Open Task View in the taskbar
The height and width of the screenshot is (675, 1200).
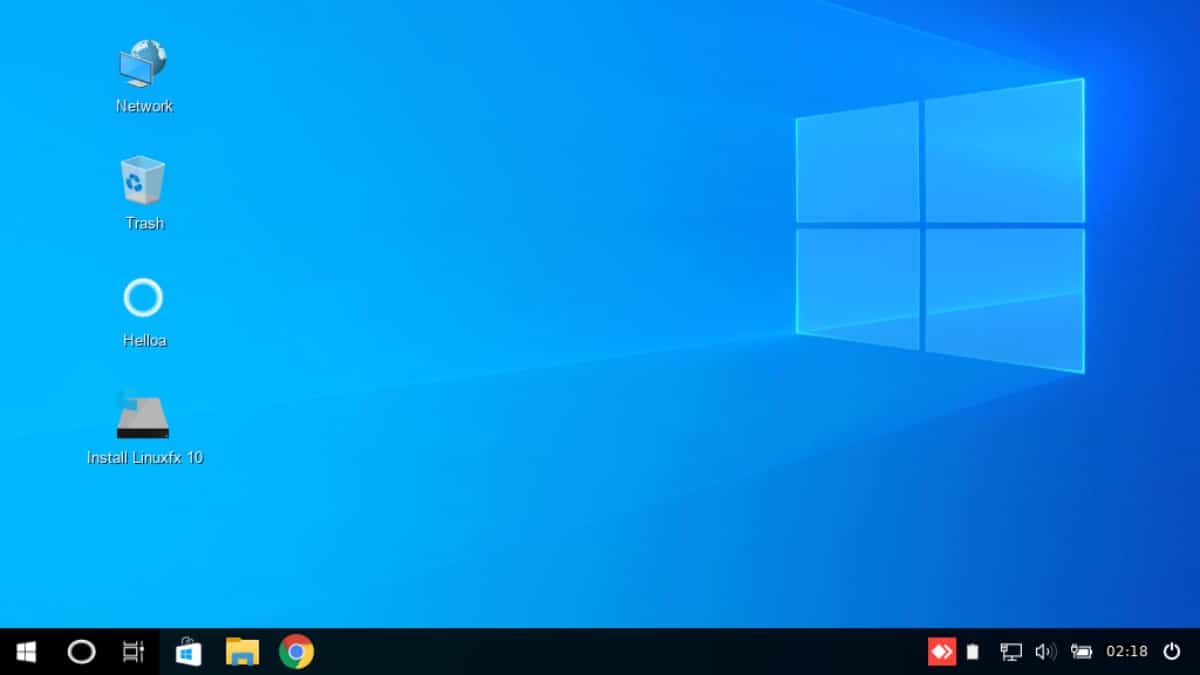133,652
